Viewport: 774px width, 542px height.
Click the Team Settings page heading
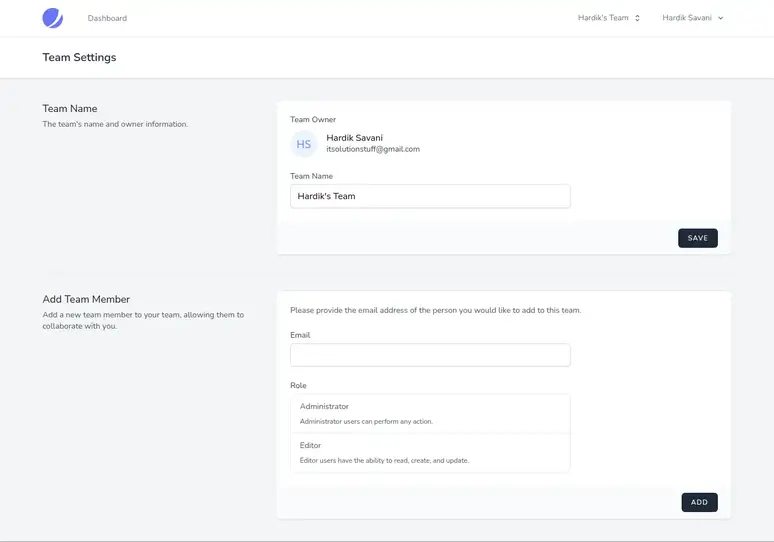pos(79,57)
